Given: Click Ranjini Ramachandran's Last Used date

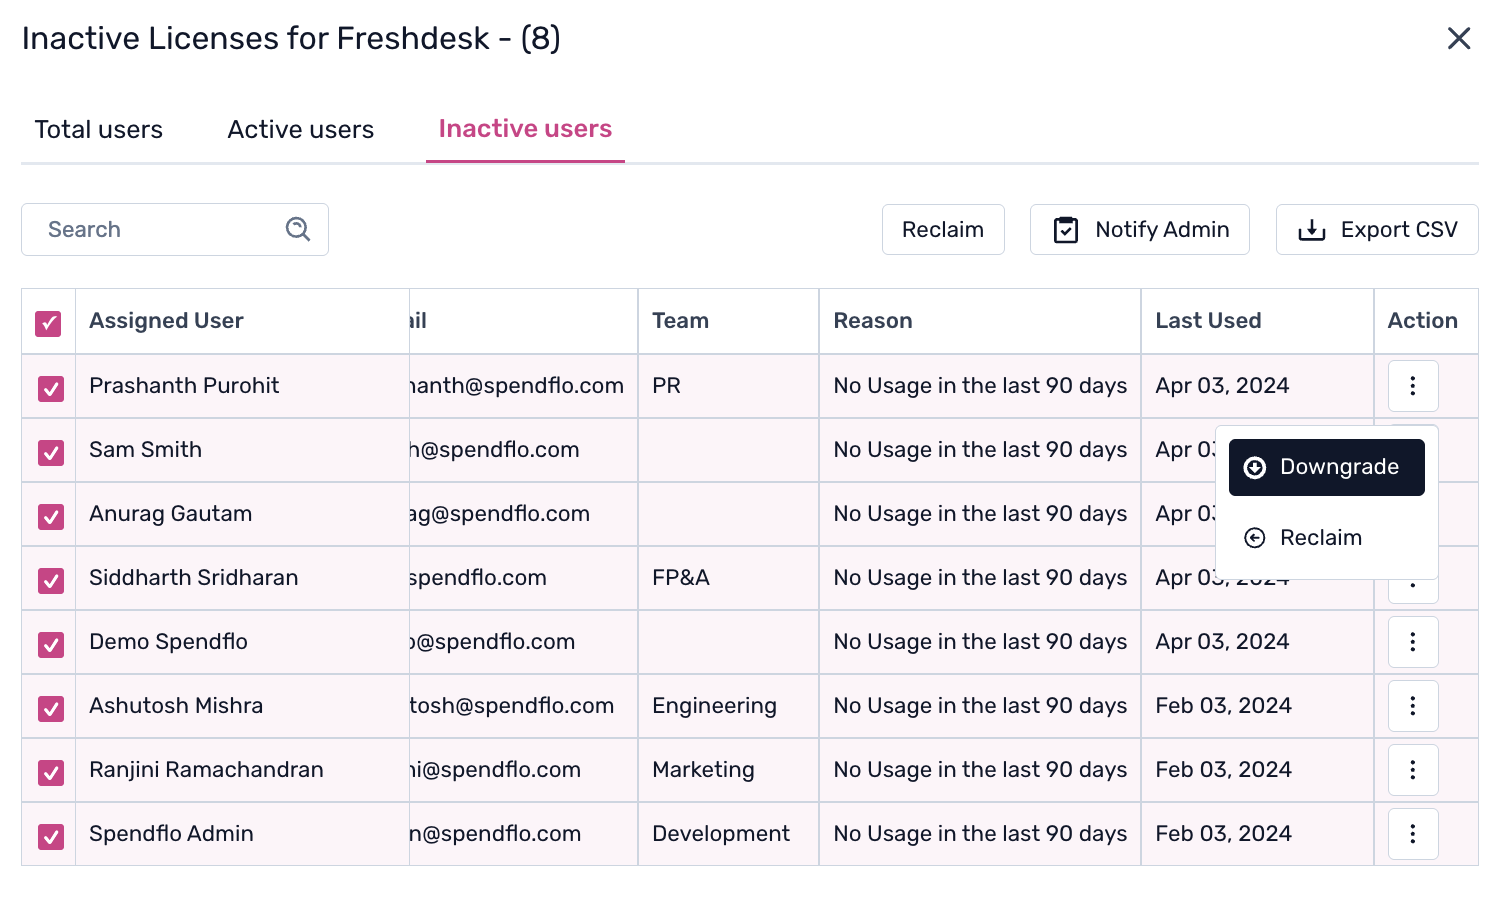Looking at the screenshot, I should pyautogui.click(x=1223, y=770).
